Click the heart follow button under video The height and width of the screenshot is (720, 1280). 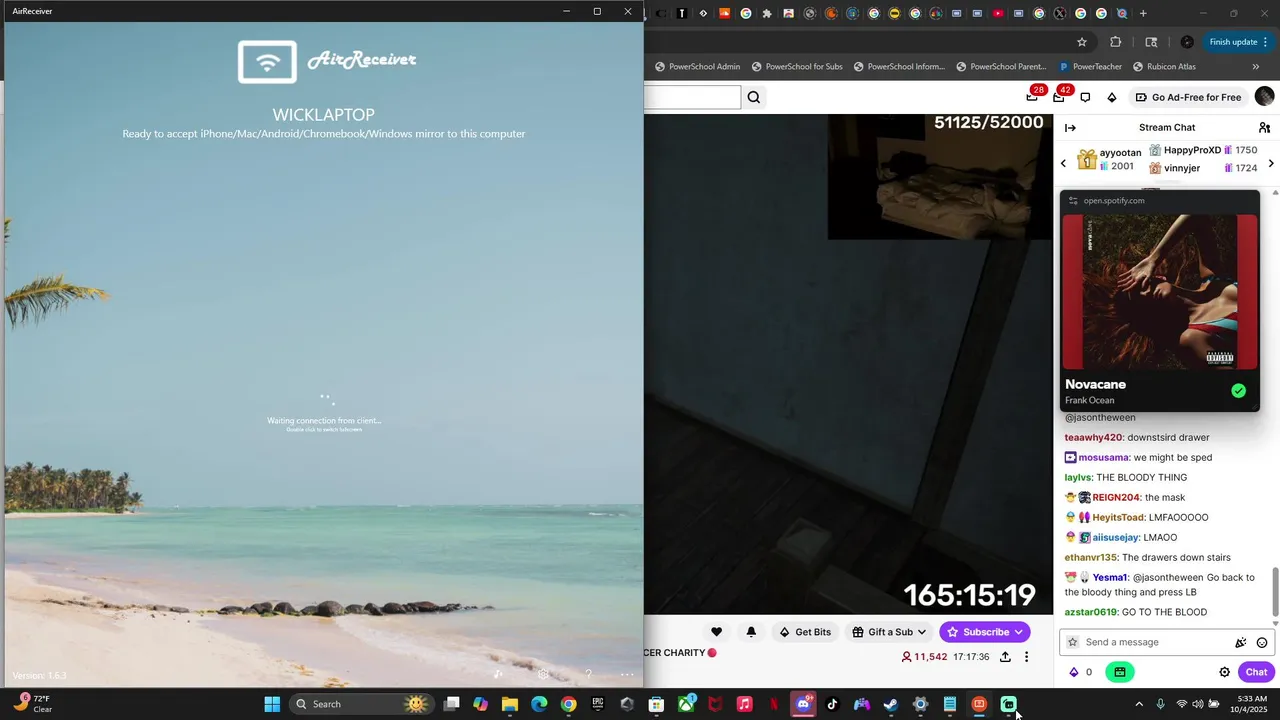(716, 632)
